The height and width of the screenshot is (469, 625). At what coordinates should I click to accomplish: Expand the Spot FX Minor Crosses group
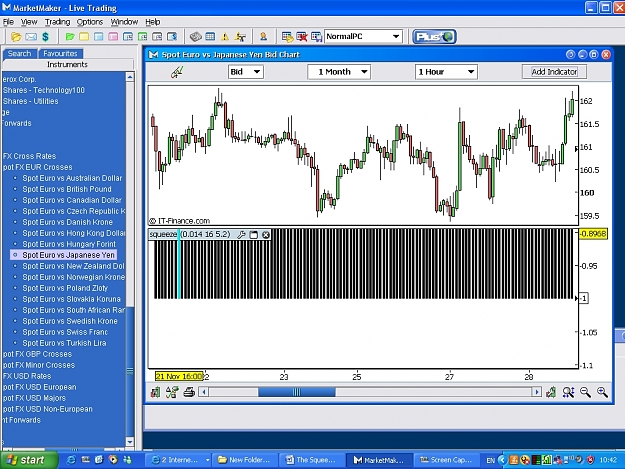point(39,365)
